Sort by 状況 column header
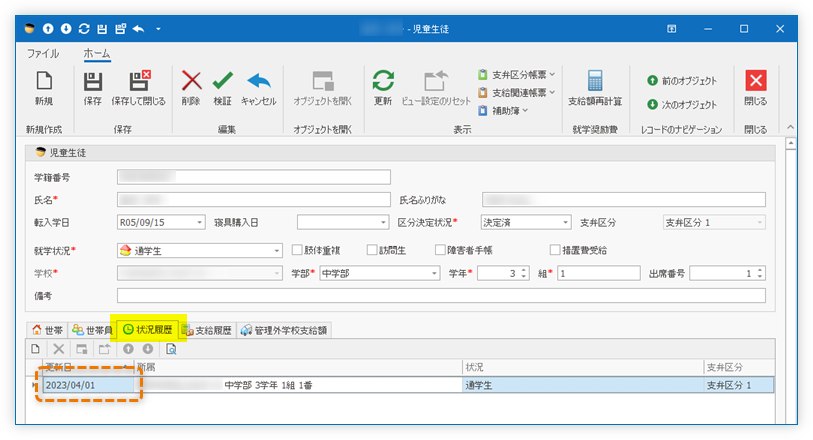 583,367
